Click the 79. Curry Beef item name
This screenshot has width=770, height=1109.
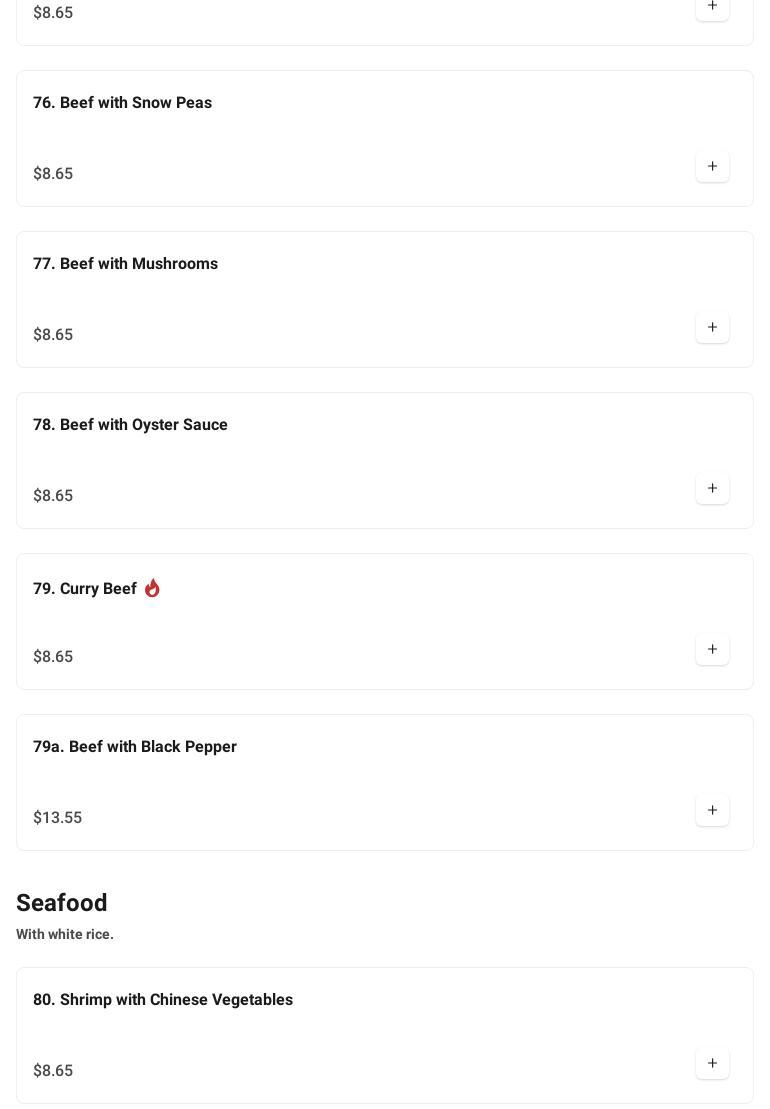pos(85,589)
